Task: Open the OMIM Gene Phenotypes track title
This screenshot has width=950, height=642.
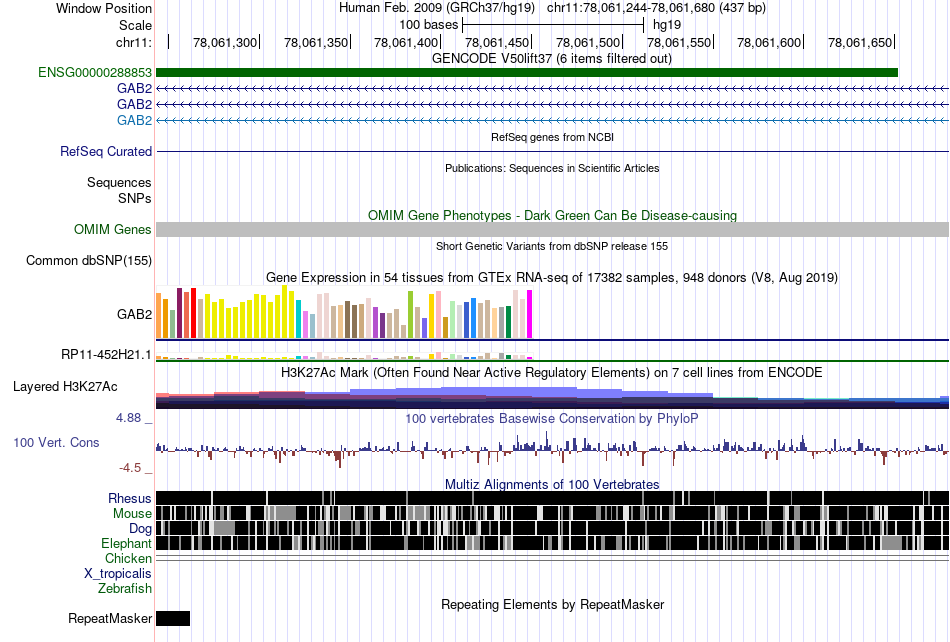Action: pyautogui.click(x=552, y=216)
